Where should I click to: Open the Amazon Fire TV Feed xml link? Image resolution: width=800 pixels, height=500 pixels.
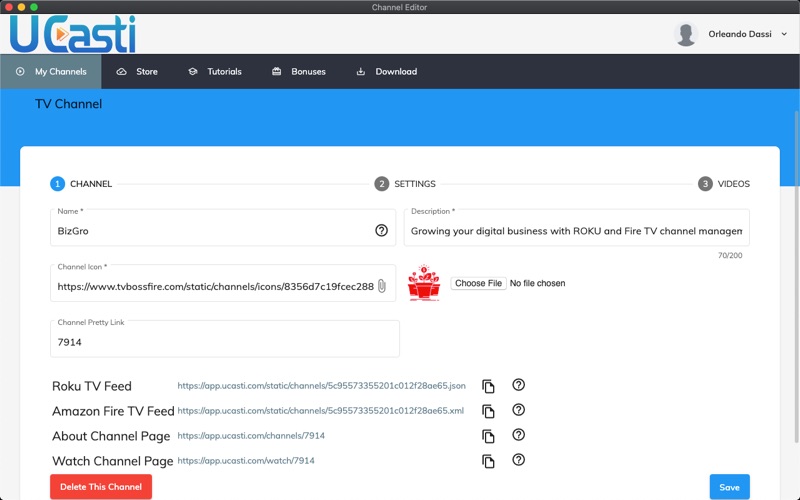320,410
